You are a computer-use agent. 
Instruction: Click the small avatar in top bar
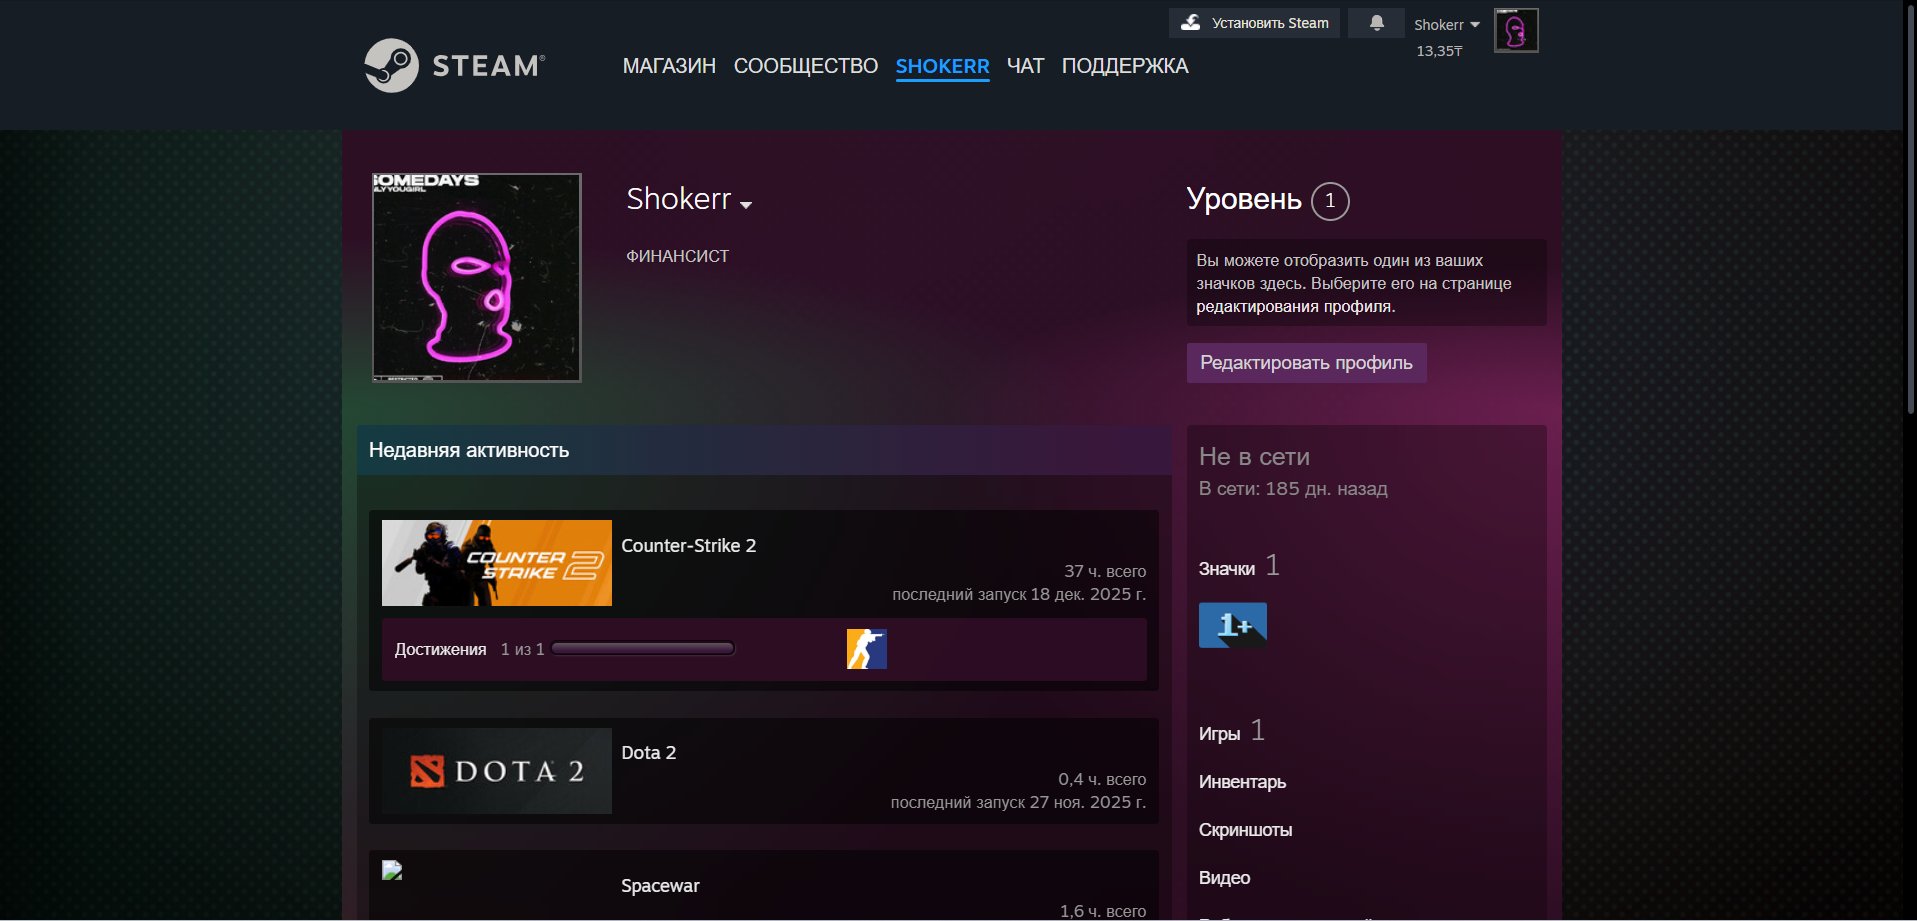(1516, 30)
